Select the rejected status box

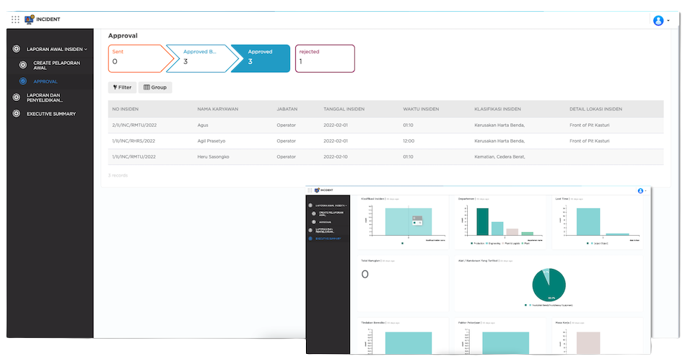point(325,58)
